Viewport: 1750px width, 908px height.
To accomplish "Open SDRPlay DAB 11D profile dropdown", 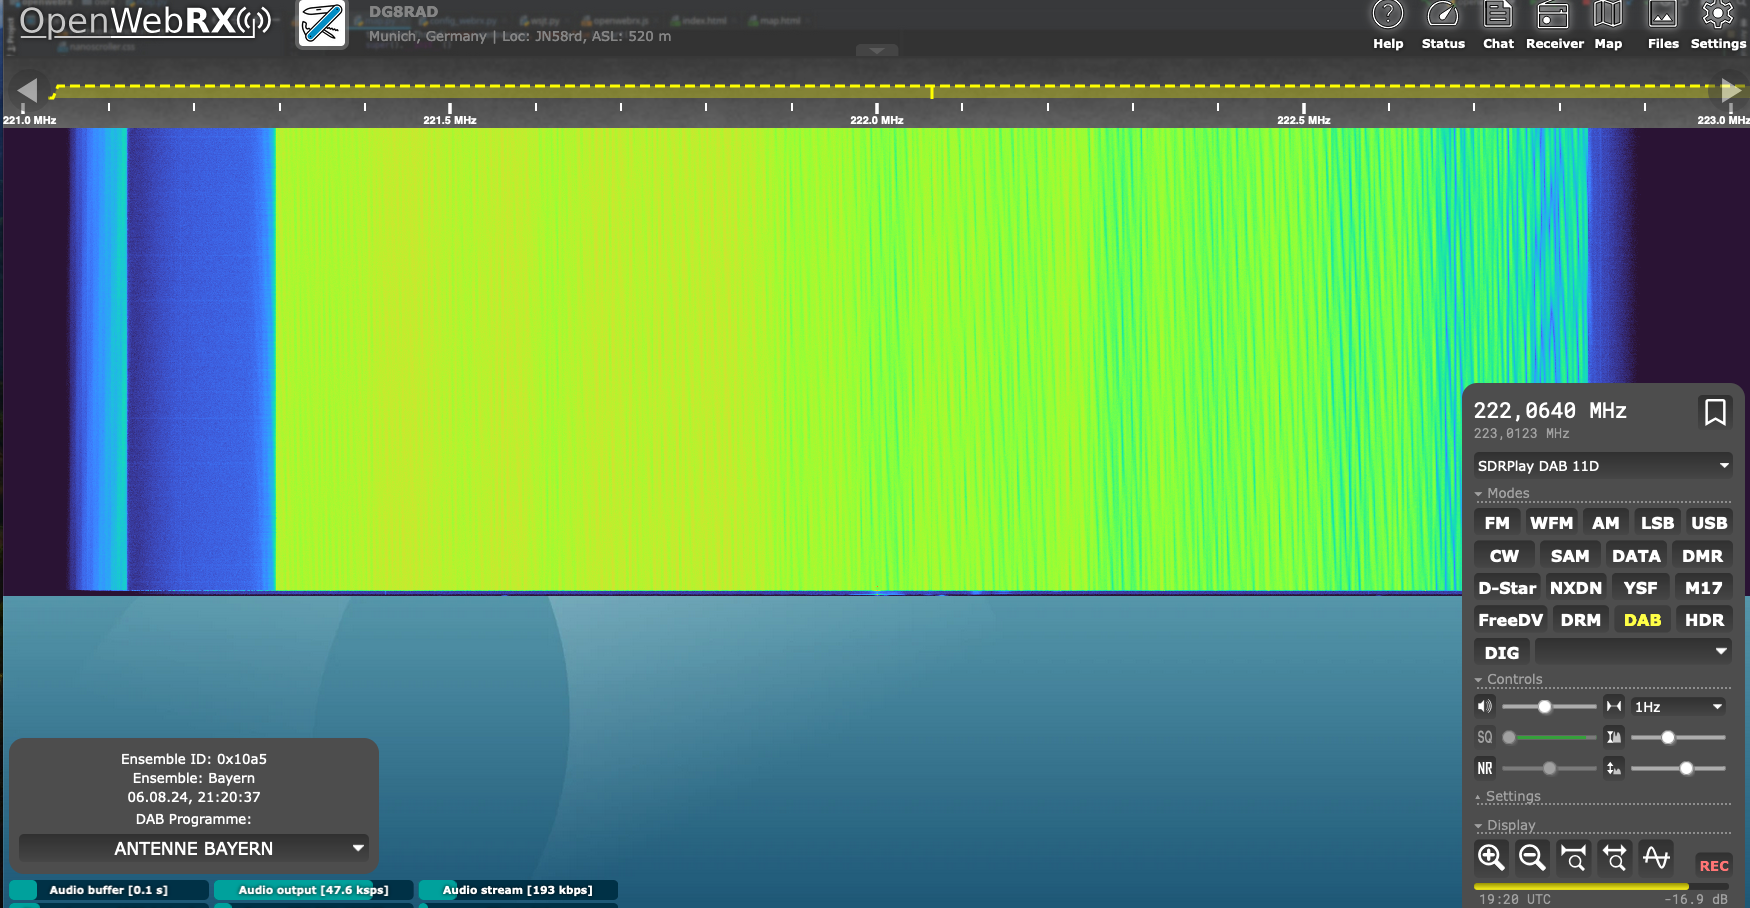I will (1603, 465).
